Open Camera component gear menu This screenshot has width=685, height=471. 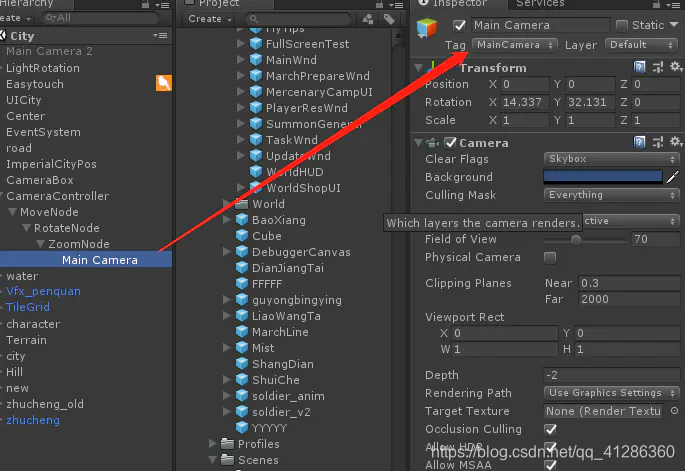(x=675, y=142)
